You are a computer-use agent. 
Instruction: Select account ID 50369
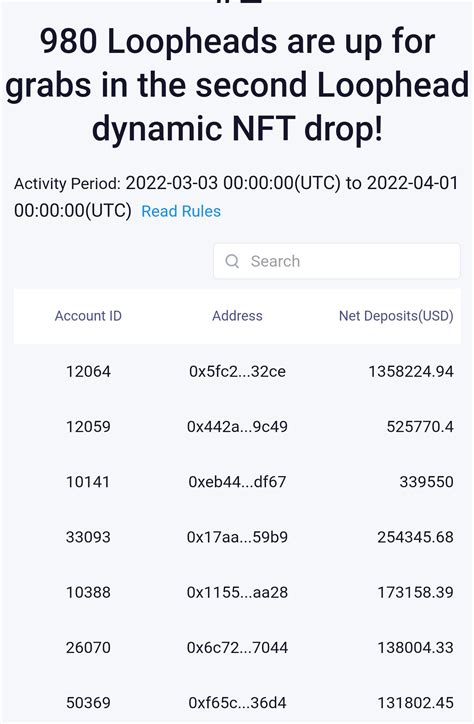[88, 703]
